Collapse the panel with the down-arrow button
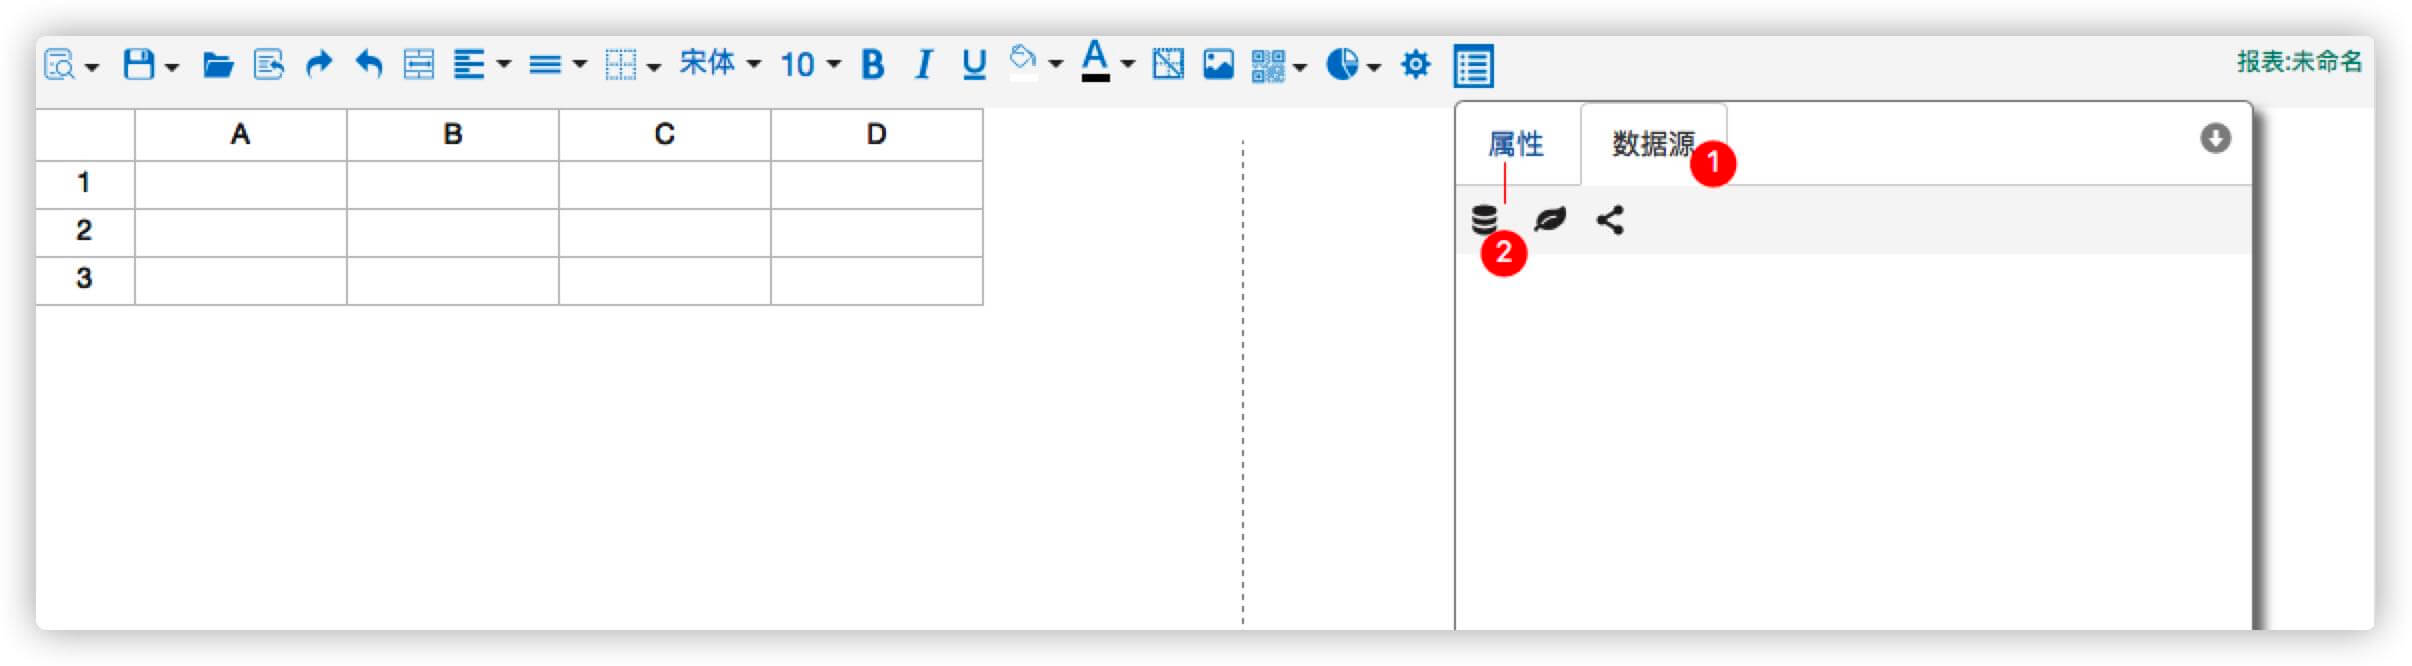The height and width of the screenshot is (666, 2412). 2215,138
